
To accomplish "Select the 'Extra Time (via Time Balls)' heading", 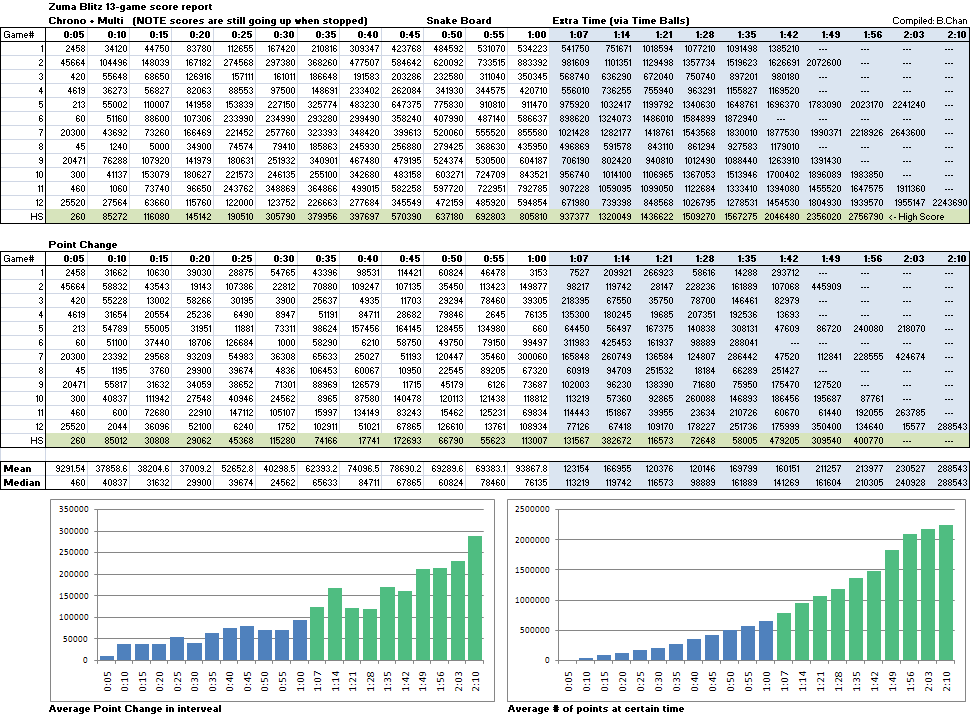I will click(x=620, y=20).
